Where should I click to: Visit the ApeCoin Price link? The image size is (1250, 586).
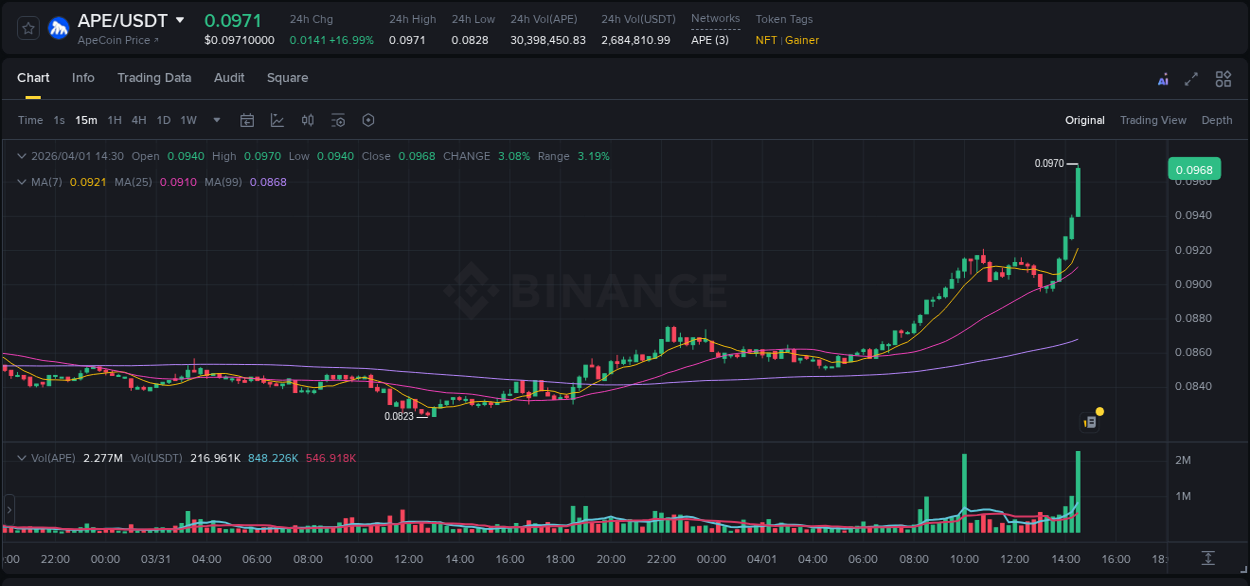click(x=116, y=40)
